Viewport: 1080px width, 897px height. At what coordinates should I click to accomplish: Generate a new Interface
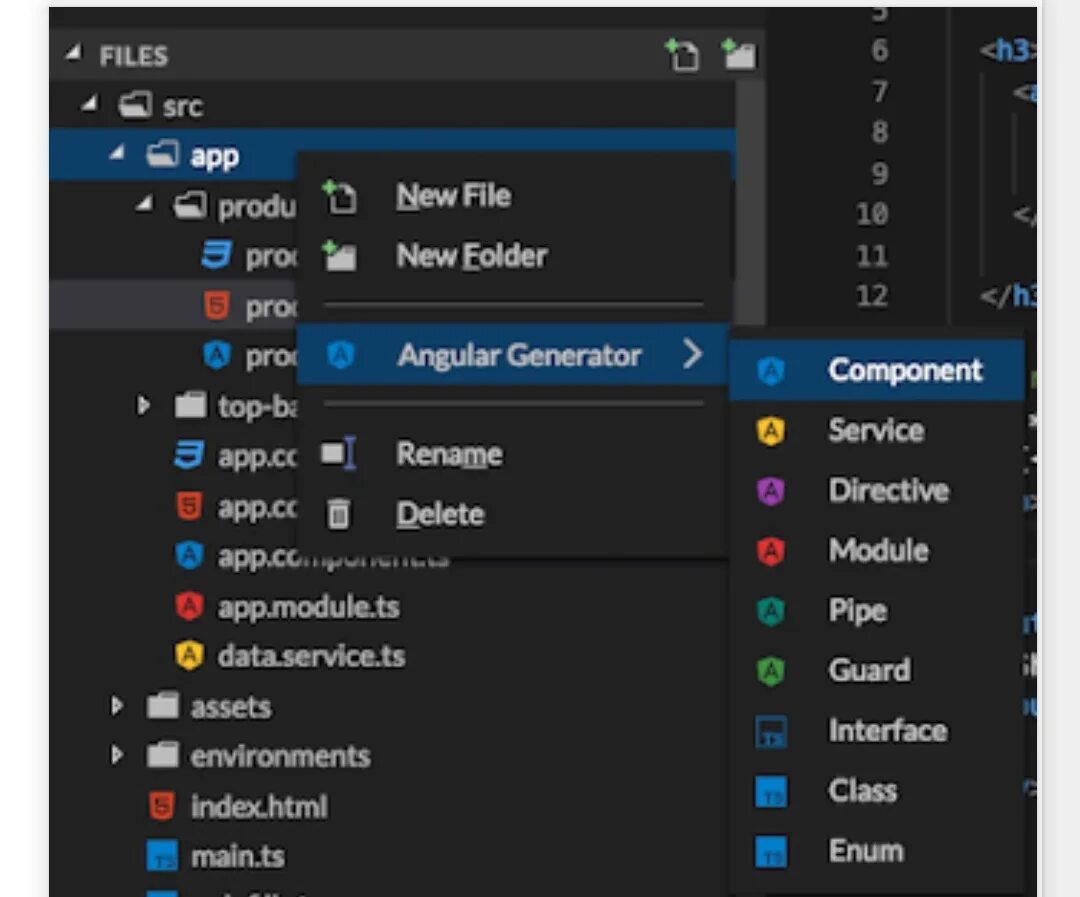[x=877, y=730]
